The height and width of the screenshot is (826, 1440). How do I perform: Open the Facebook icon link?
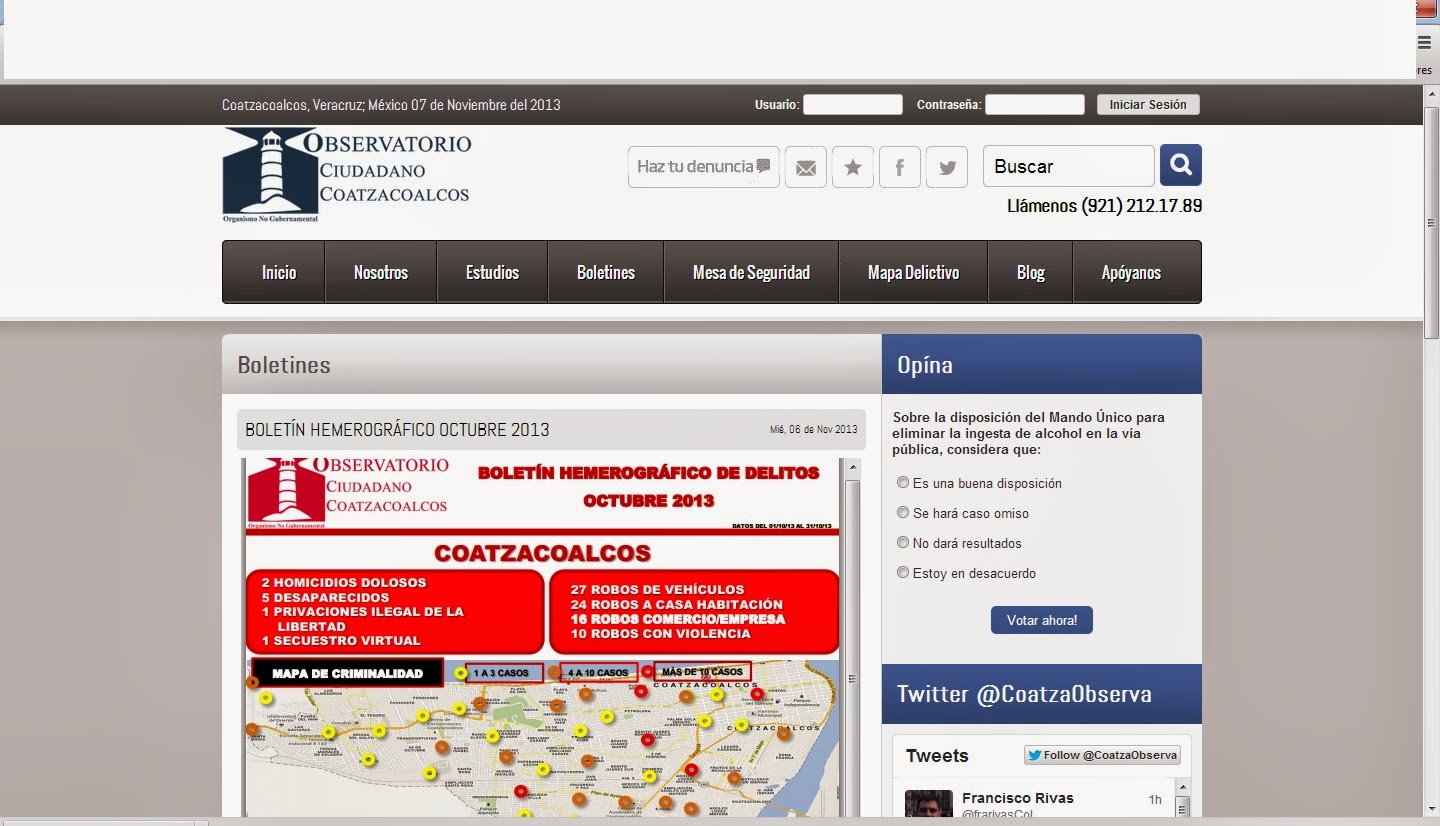pyautogui.click(x=900, y=167)
